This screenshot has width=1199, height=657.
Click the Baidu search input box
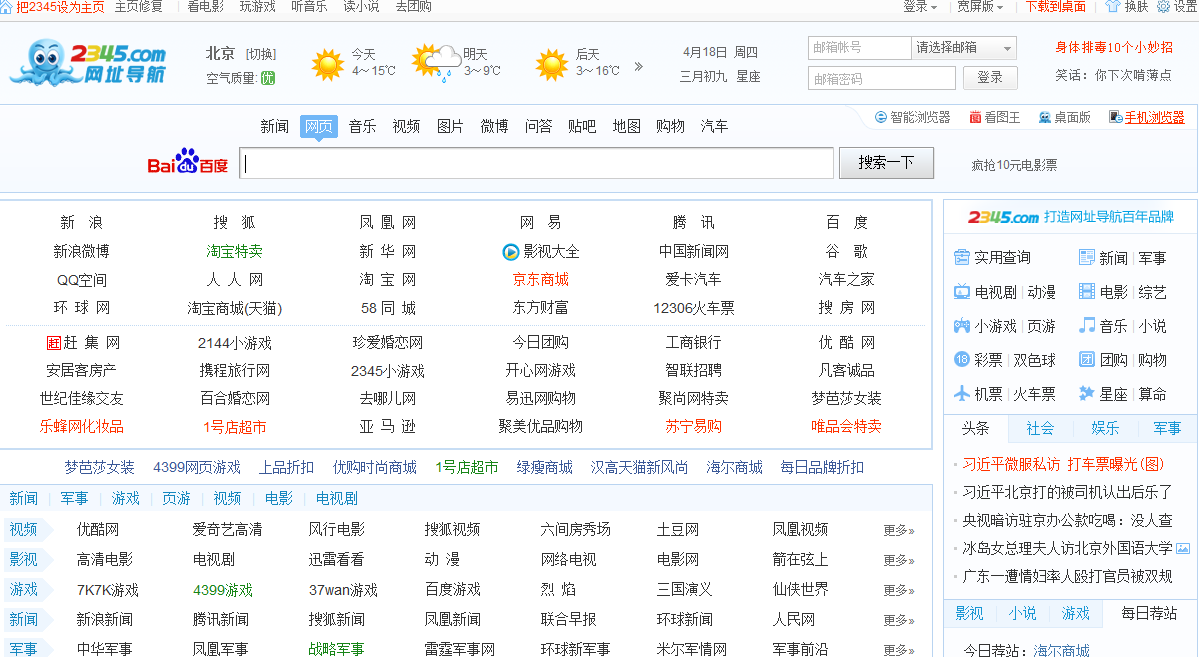tap(537, 164)
